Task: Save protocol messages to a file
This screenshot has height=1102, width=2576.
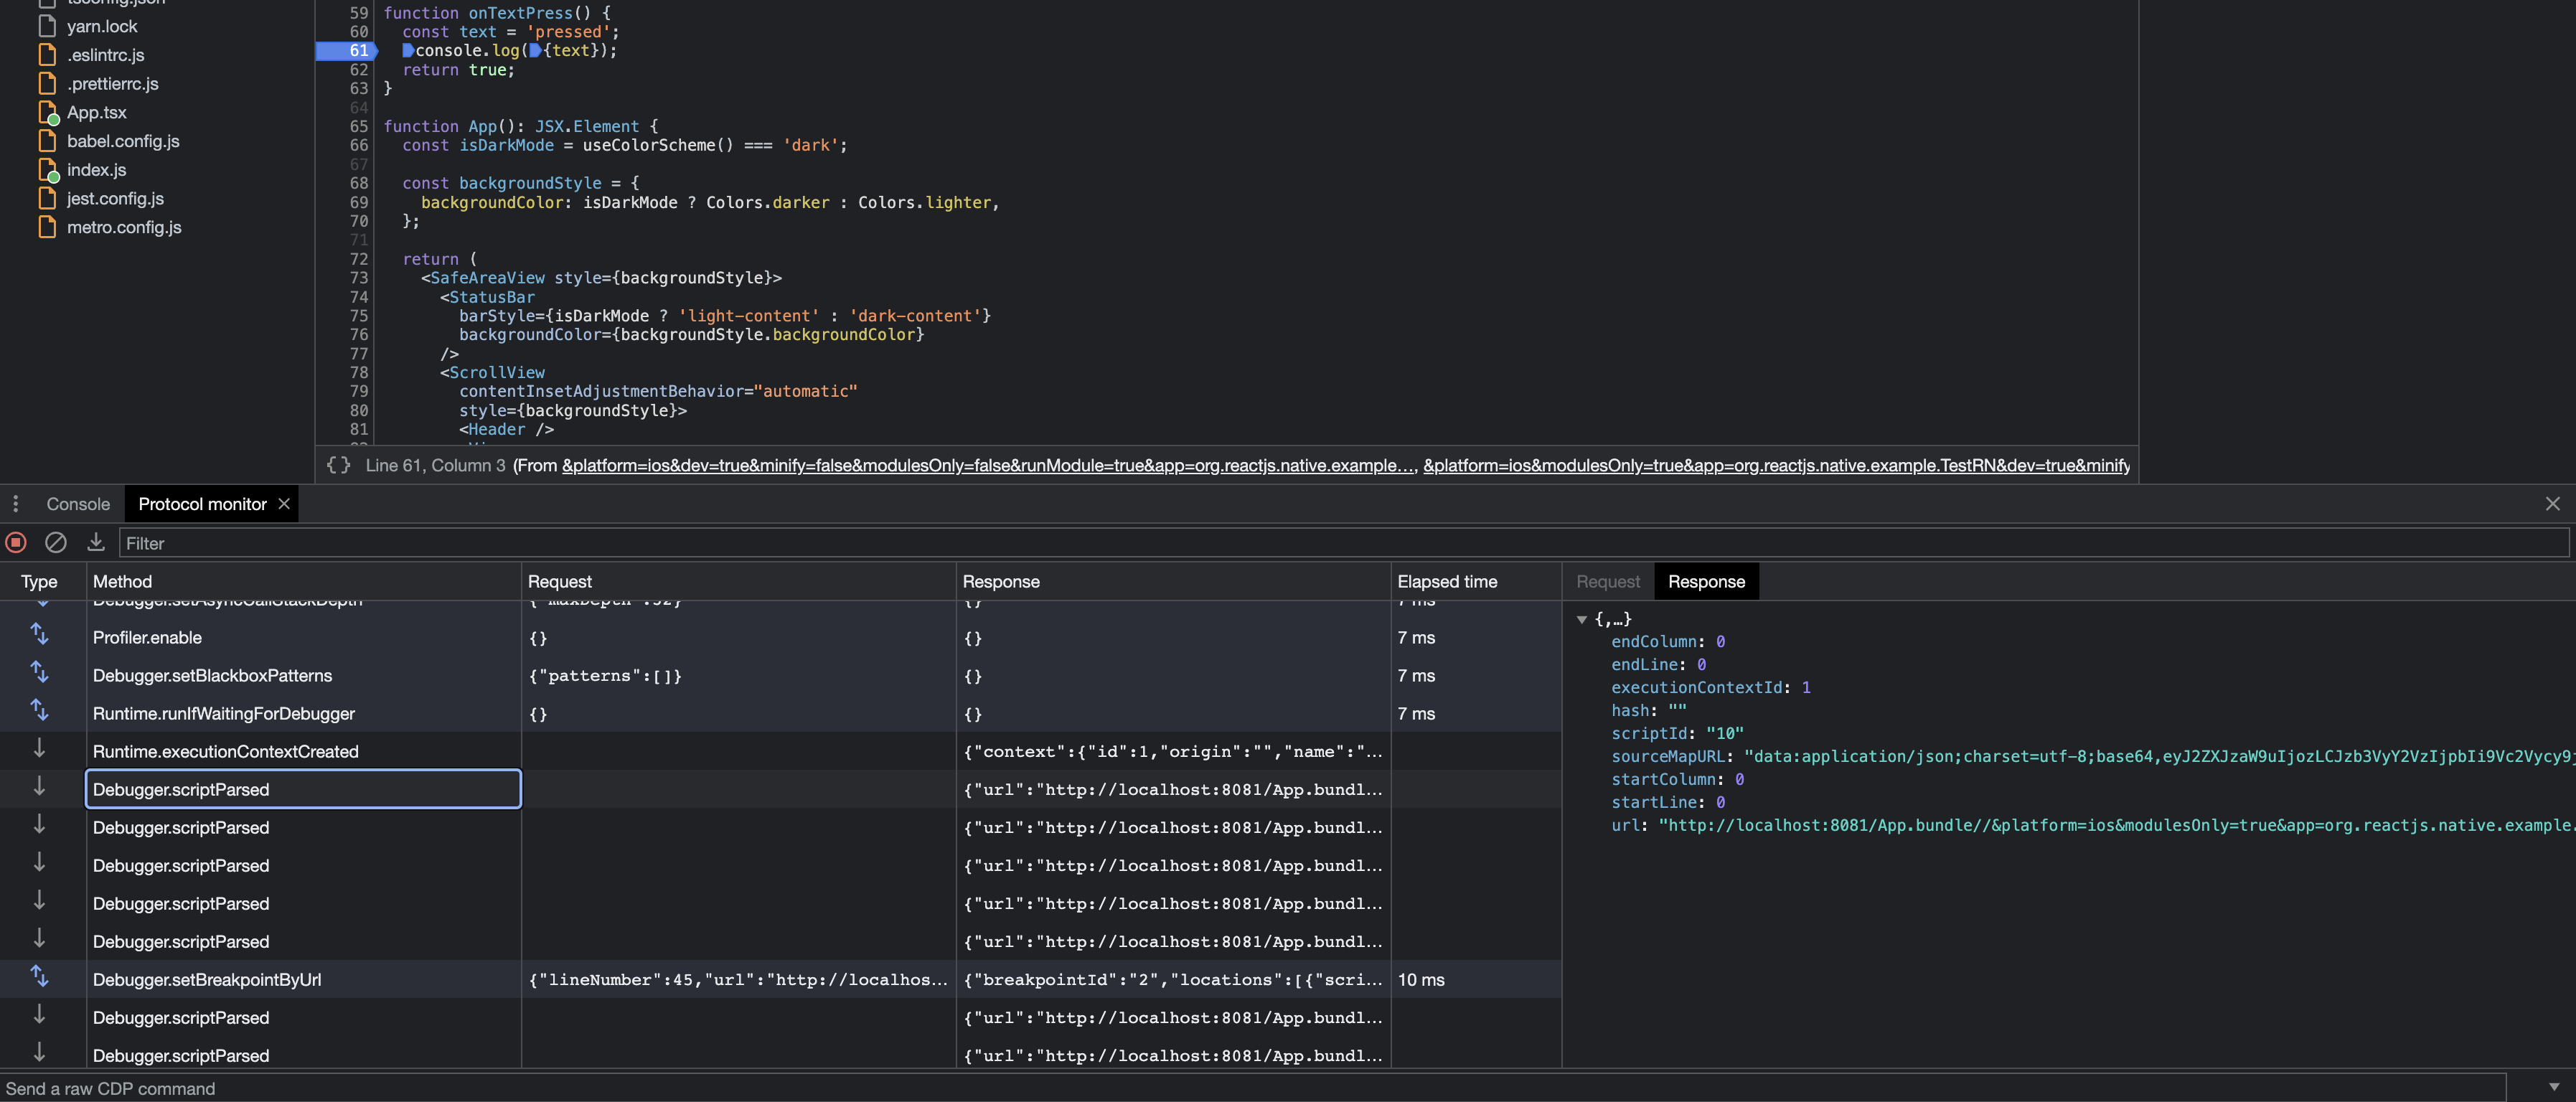Action: click(95, 543)
